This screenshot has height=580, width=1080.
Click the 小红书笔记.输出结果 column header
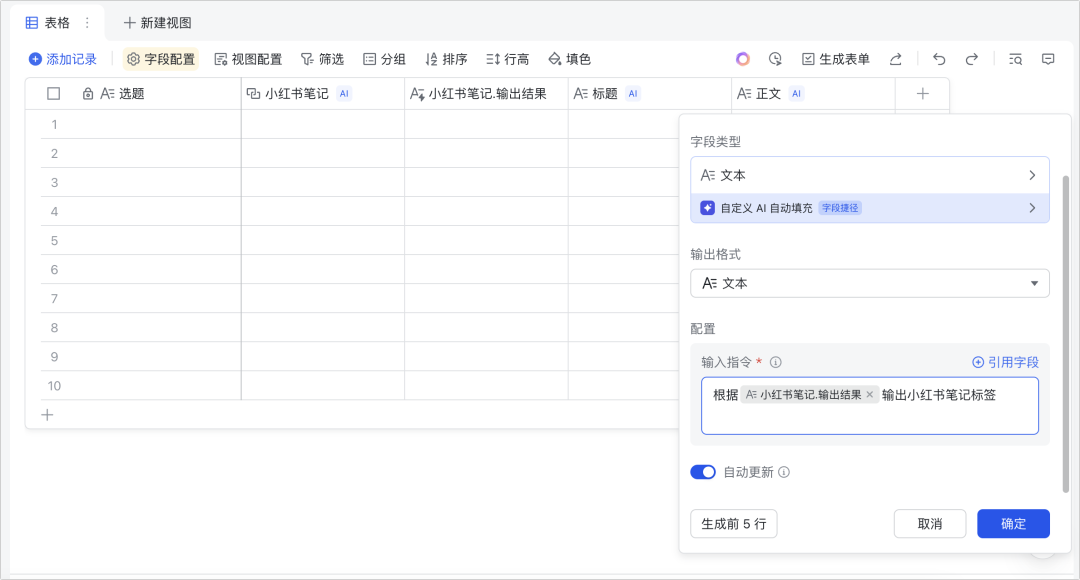pos(486,94)
